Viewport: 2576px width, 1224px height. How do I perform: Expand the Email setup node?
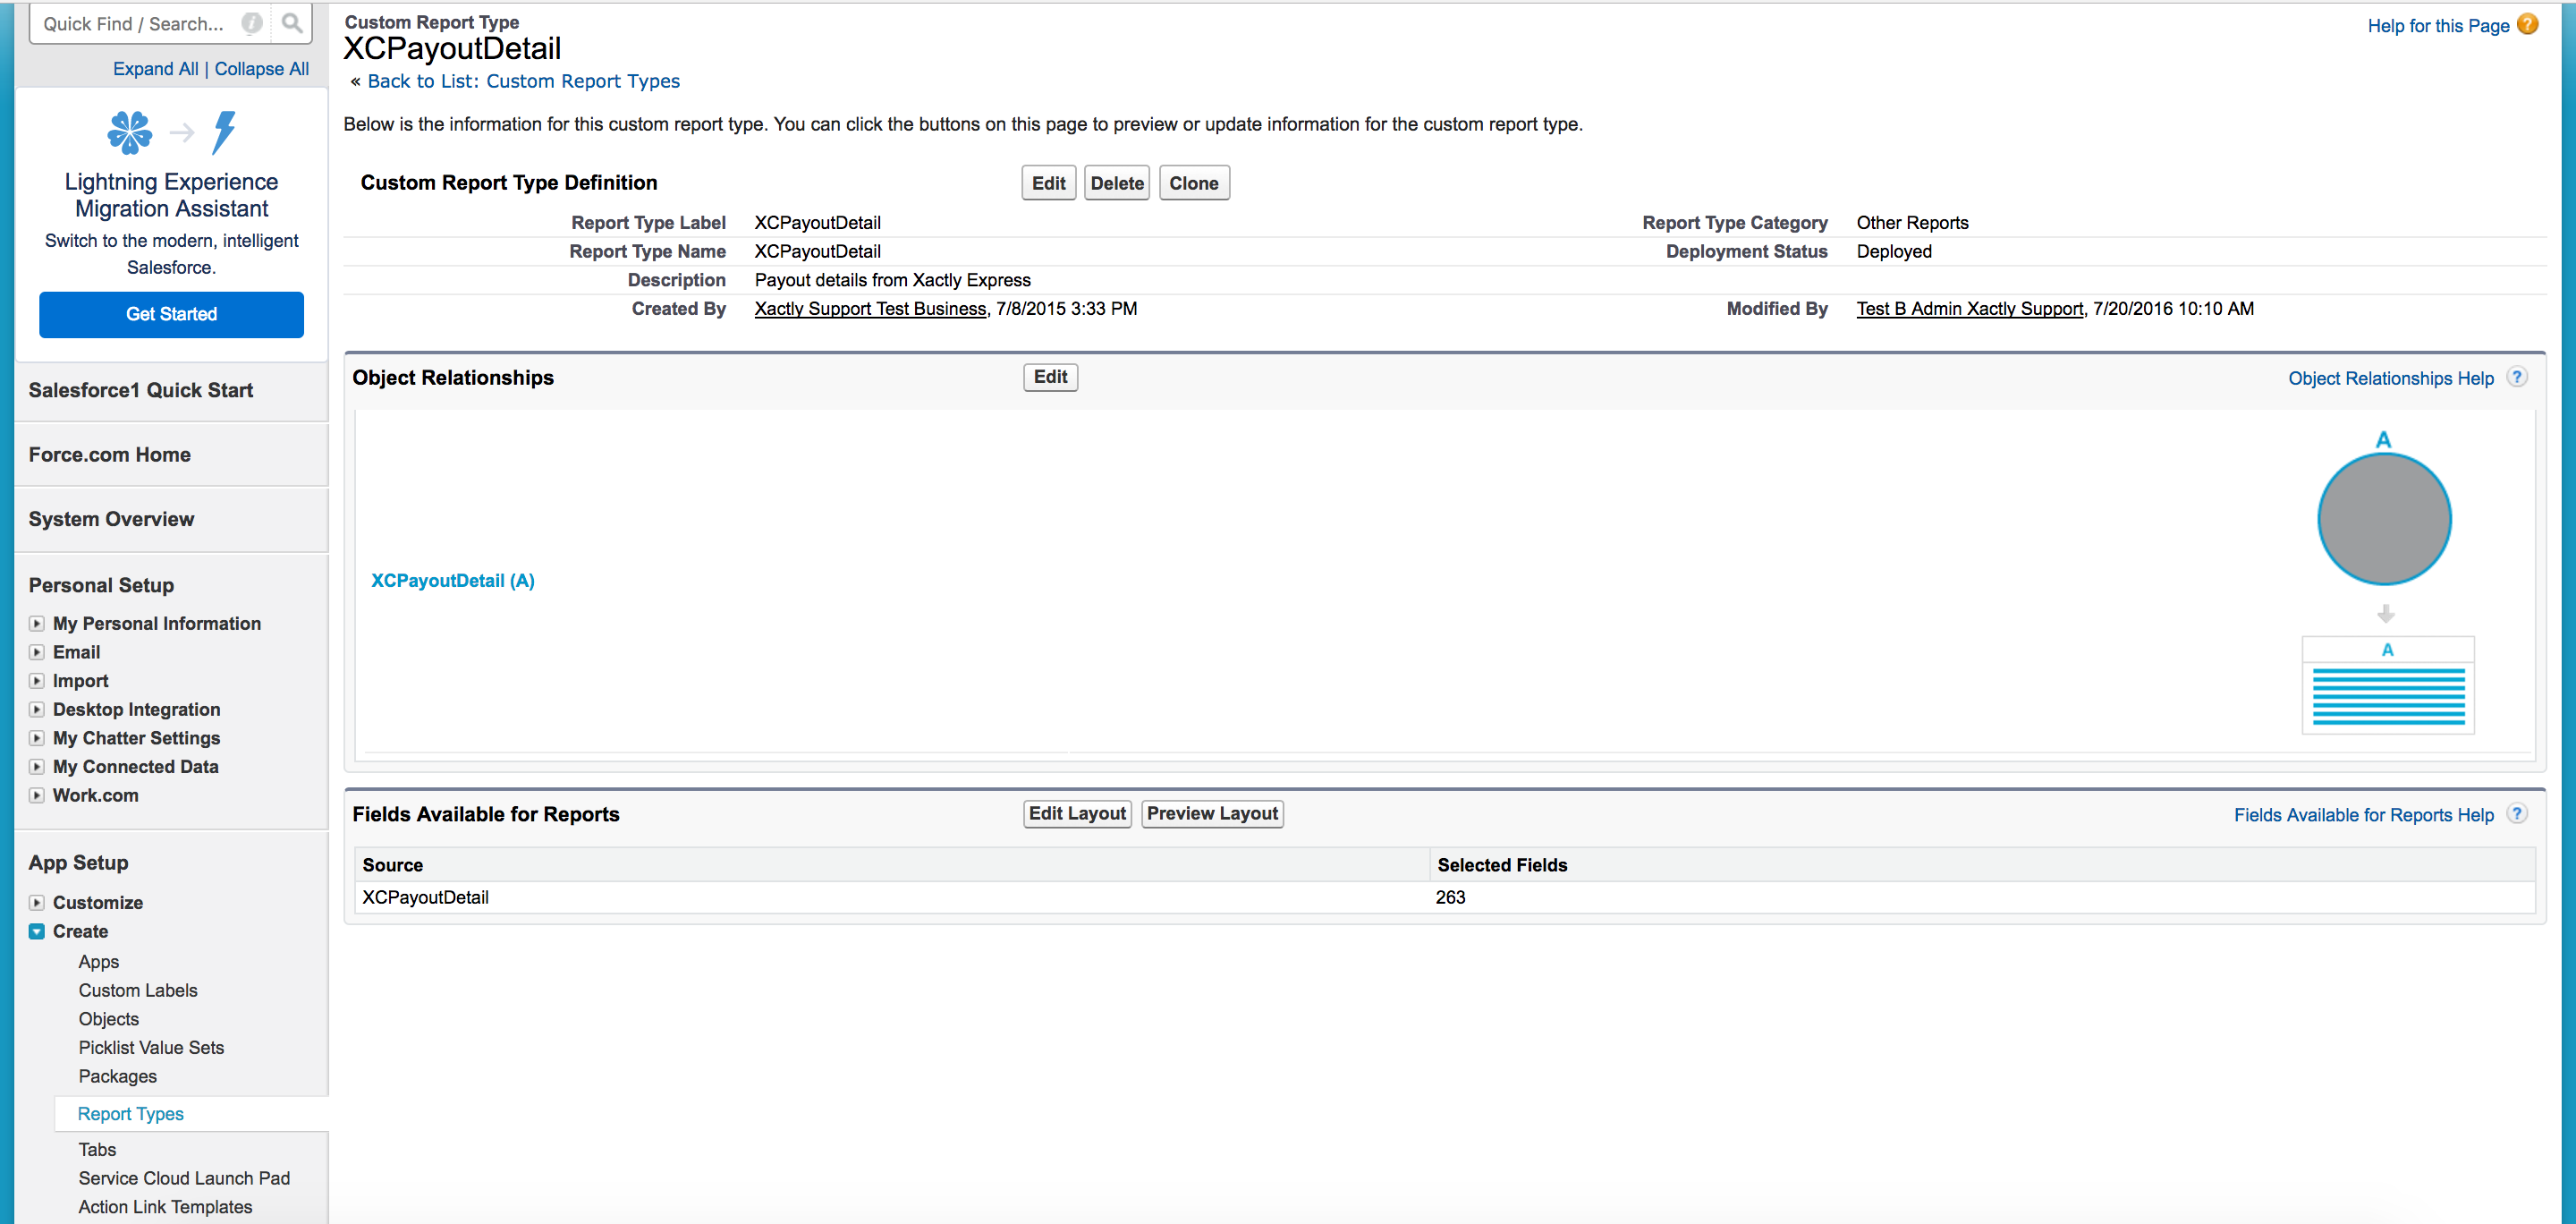click(37, 652)
